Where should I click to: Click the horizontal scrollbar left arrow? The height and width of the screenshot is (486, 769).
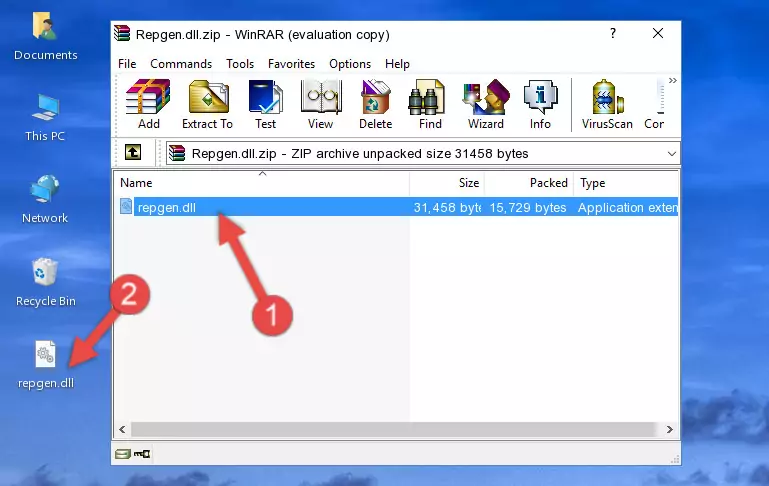(123, 430)
